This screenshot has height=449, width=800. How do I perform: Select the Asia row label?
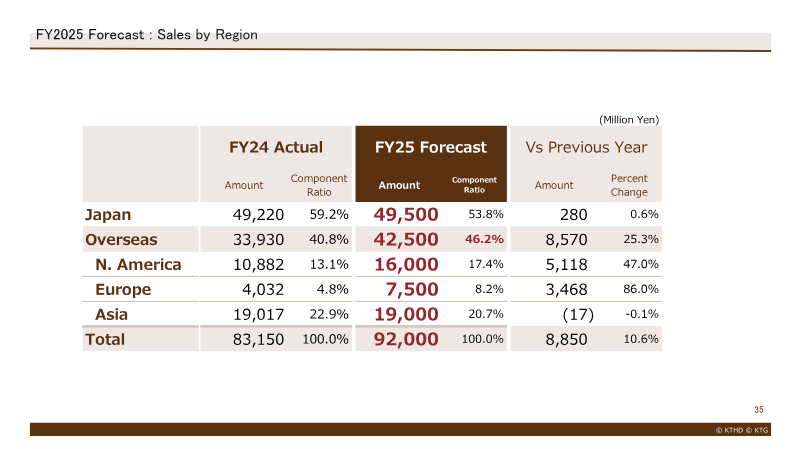point(111,315)
